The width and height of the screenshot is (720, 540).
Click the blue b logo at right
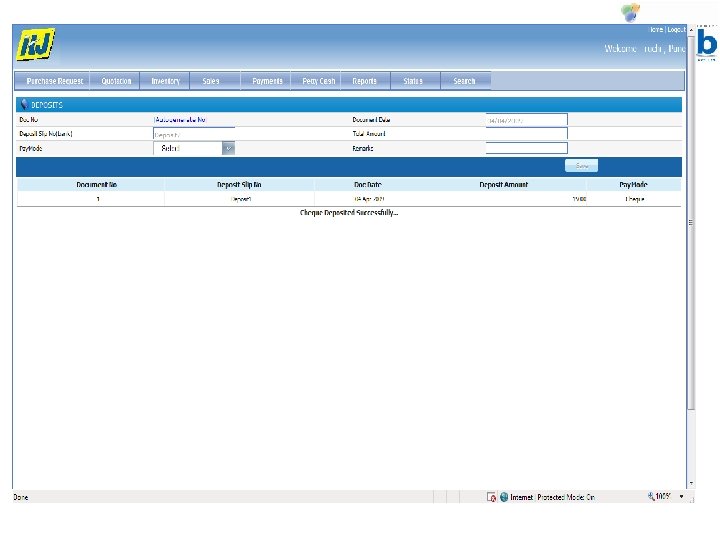[x=707, y=43]
